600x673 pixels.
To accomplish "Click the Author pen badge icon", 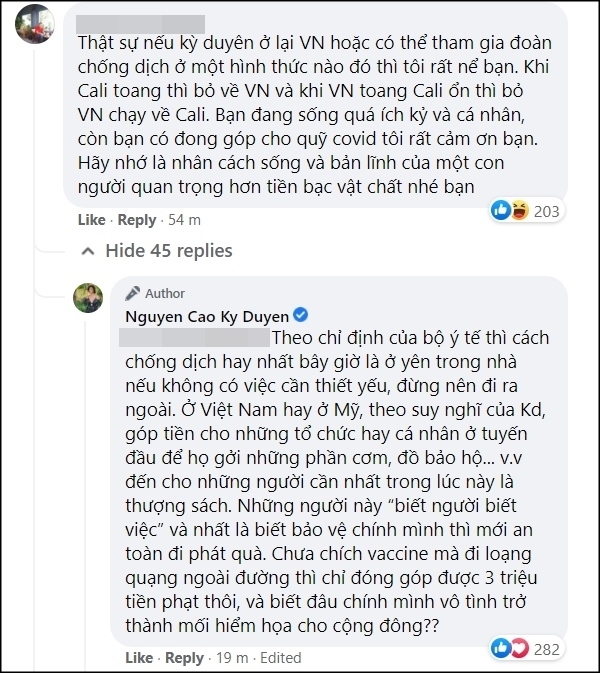I will pos(133,294).
